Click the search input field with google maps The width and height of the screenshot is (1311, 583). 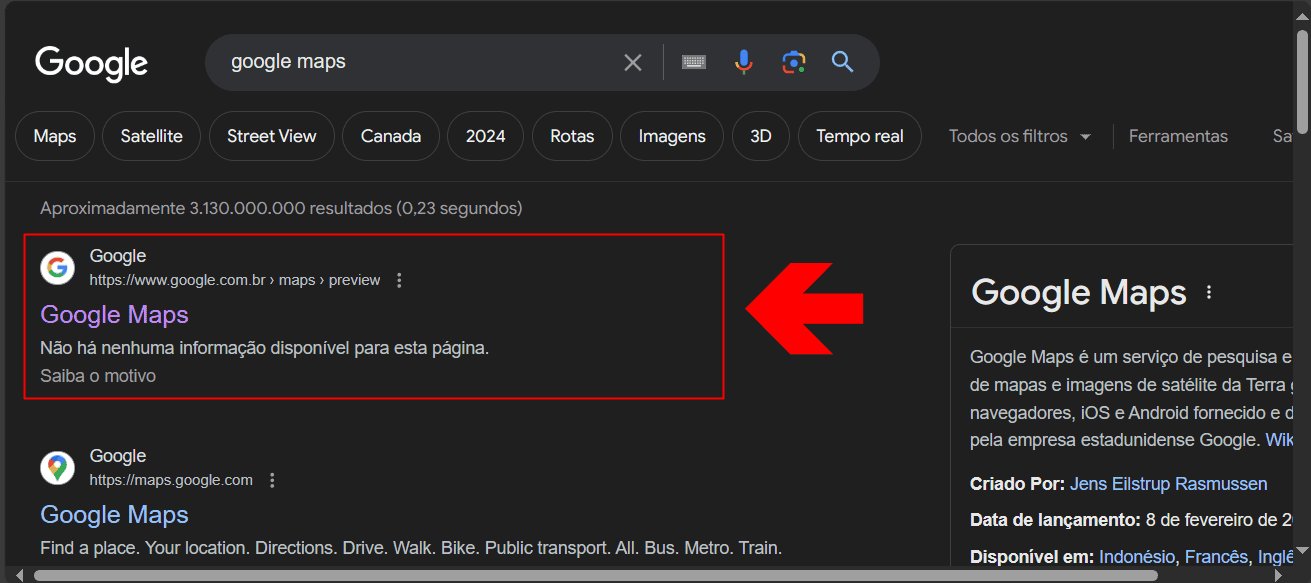[x=420, y=62]
